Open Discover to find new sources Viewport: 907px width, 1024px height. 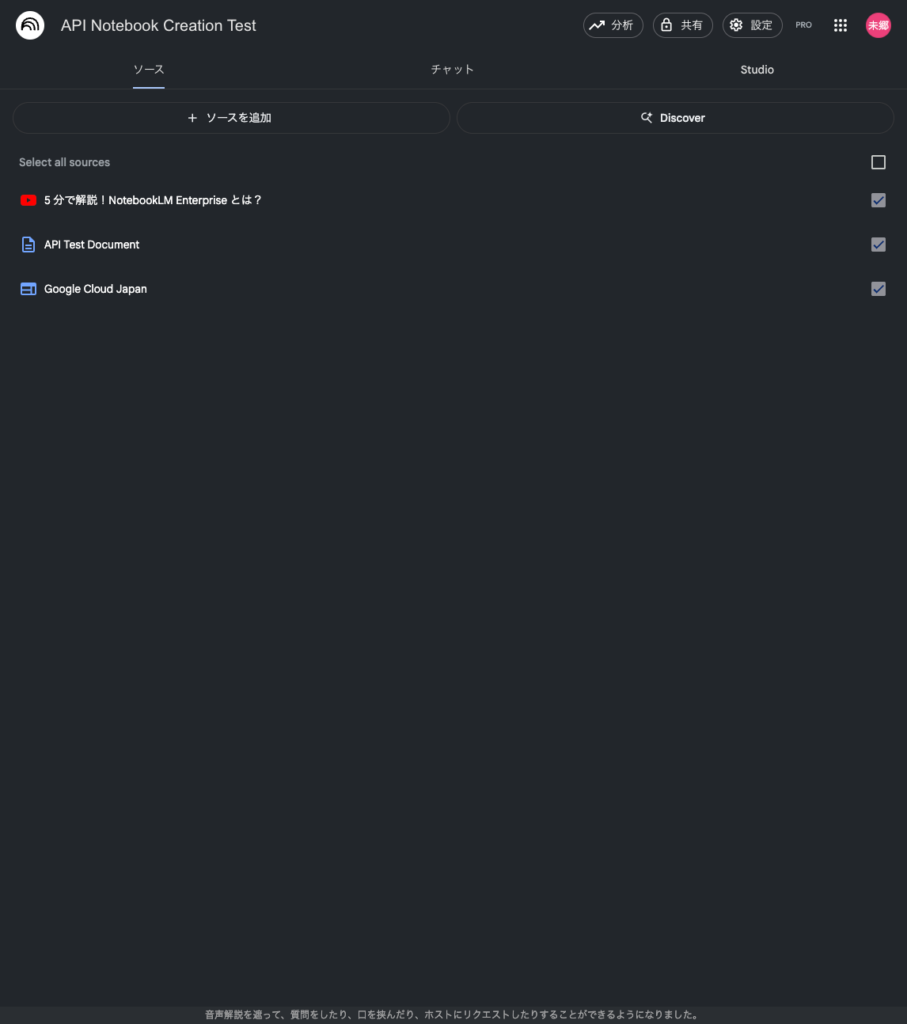coord(675,117)
